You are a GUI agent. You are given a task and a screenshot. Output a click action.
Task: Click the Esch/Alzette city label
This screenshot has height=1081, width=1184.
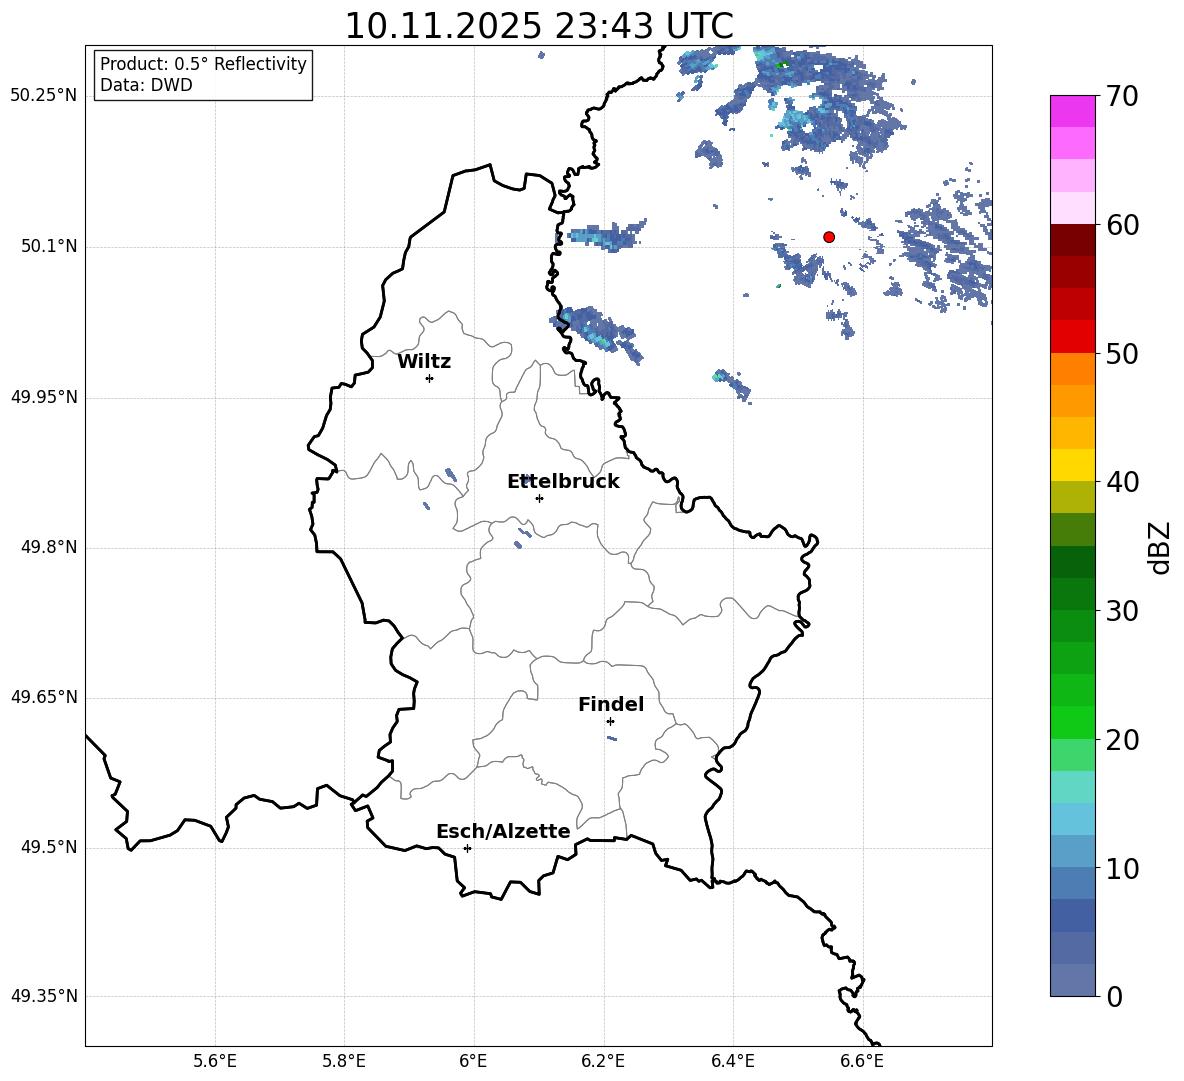point(503,831)
